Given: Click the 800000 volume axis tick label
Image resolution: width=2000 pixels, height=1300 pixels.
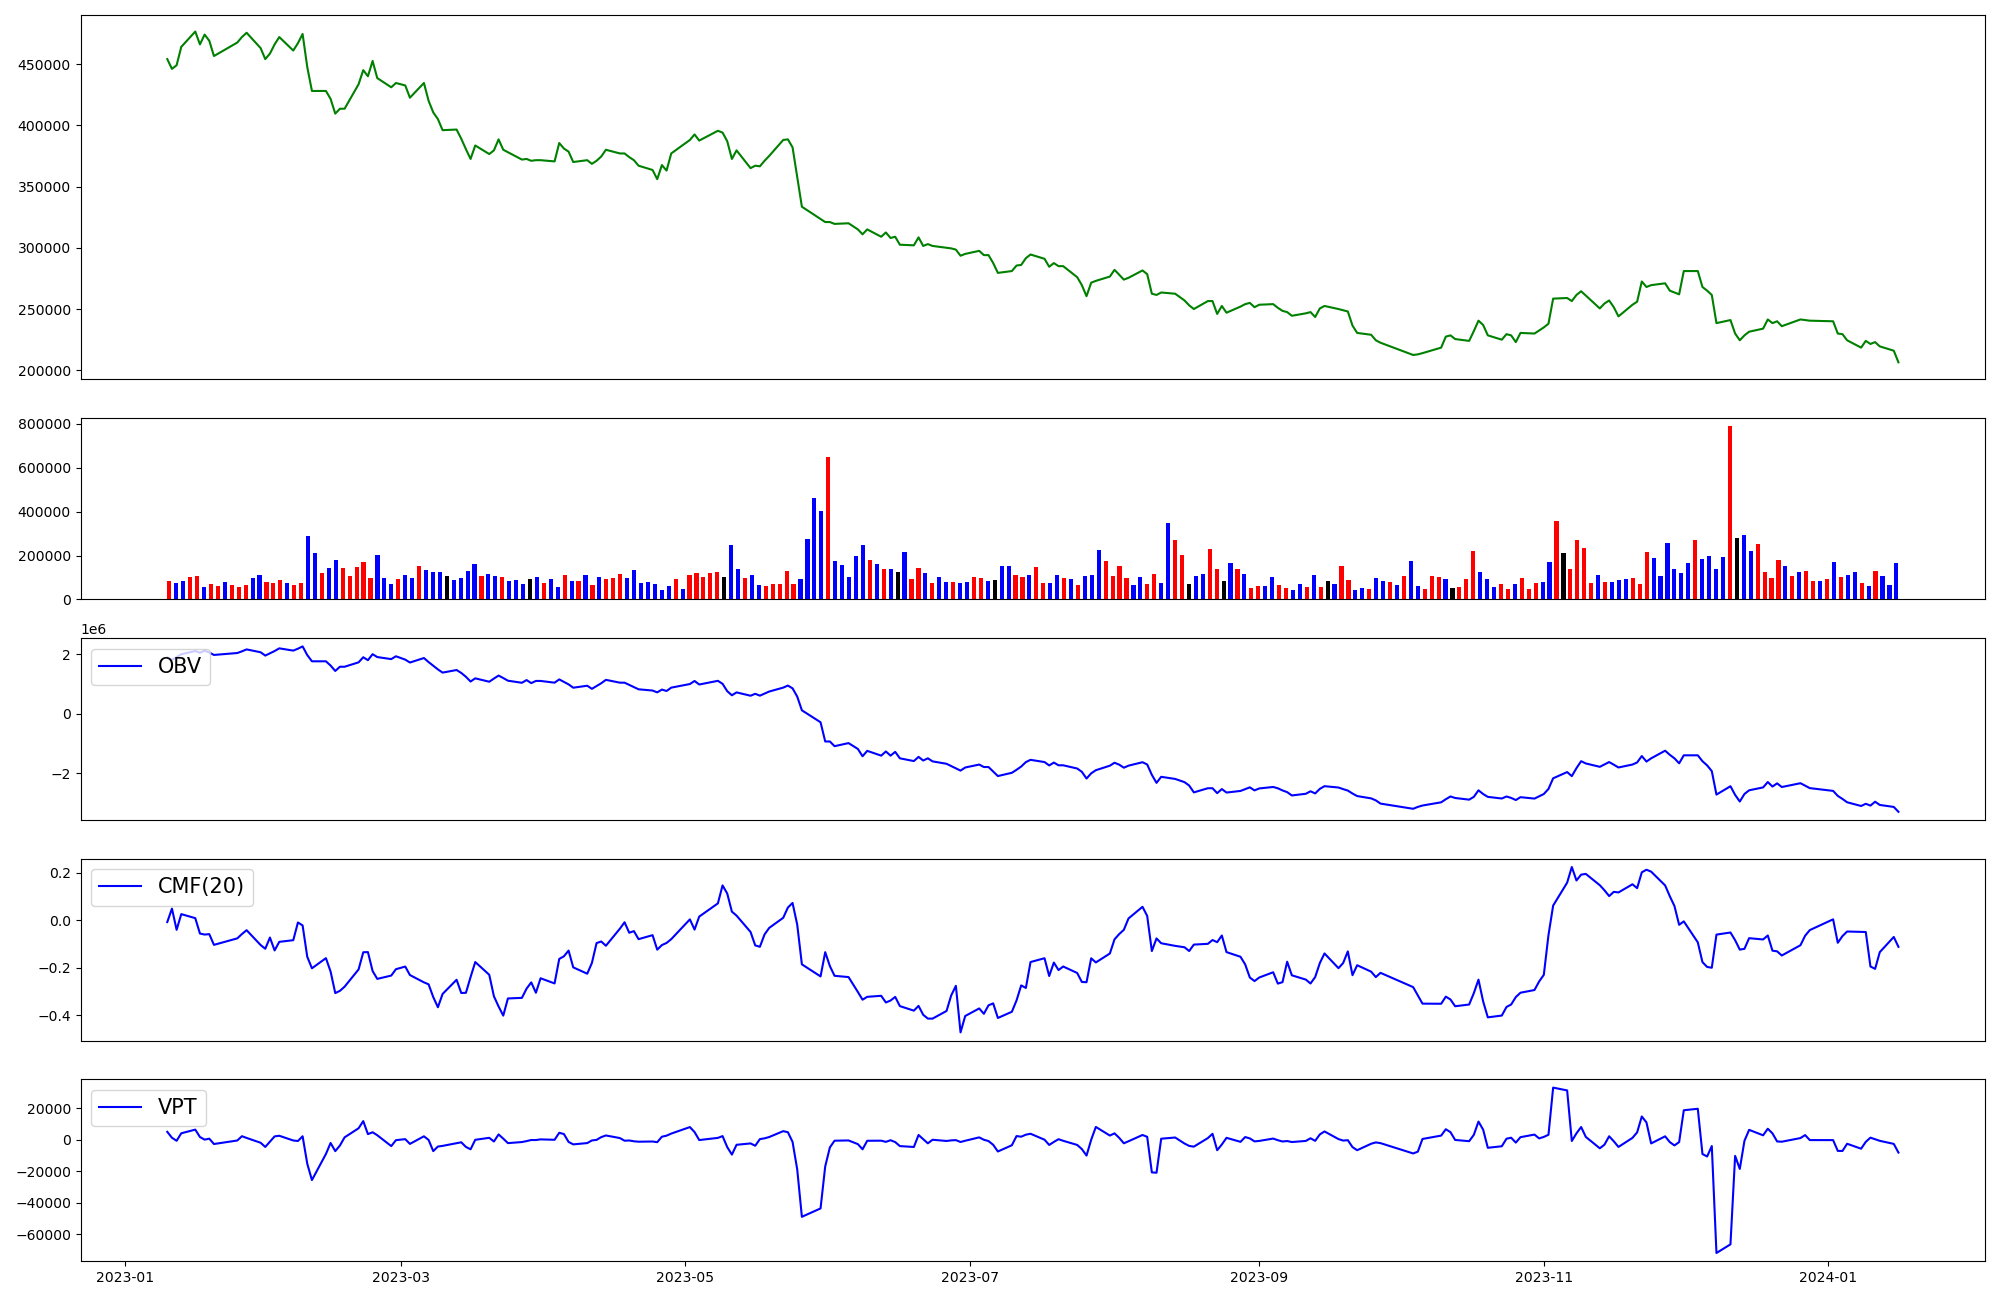Looking at the screenshot, I should coord(44,424).
